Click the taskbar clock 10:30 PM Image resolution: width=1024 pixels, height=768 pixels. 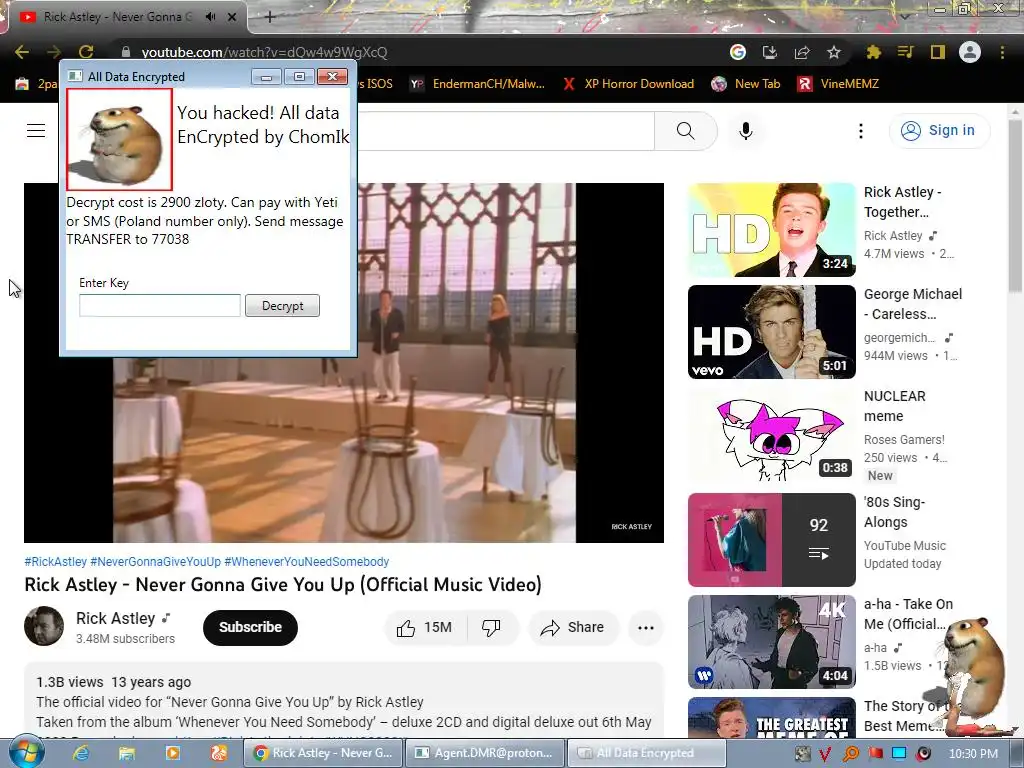(x=973, y=754)
